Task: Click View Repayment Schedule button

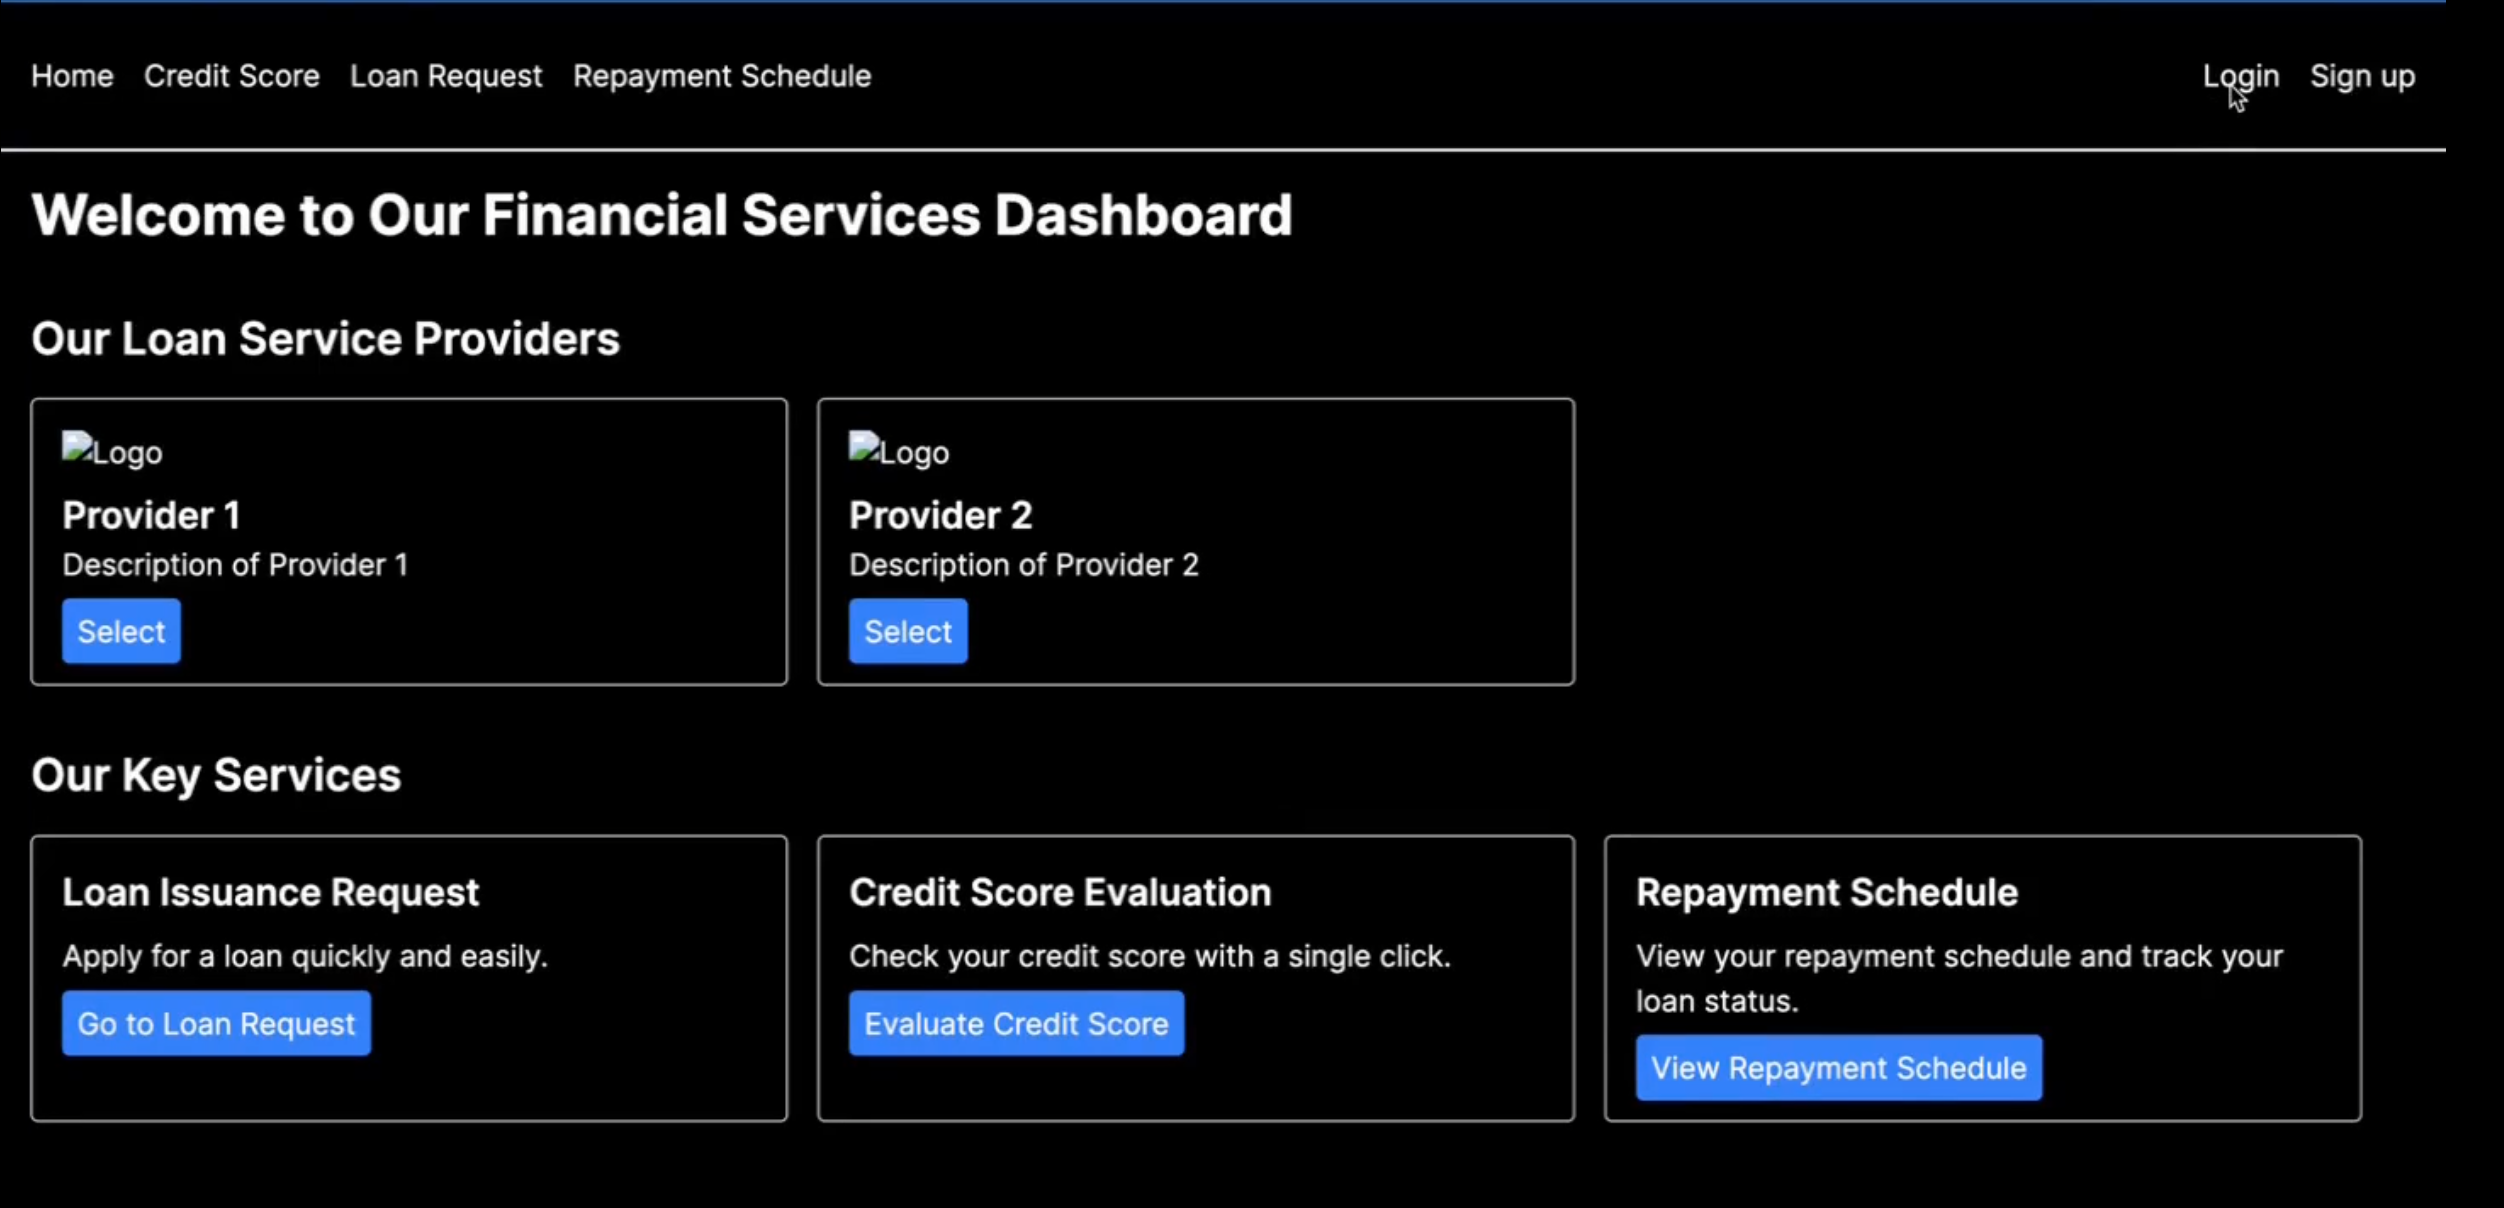Action: pos(1837,1067)
